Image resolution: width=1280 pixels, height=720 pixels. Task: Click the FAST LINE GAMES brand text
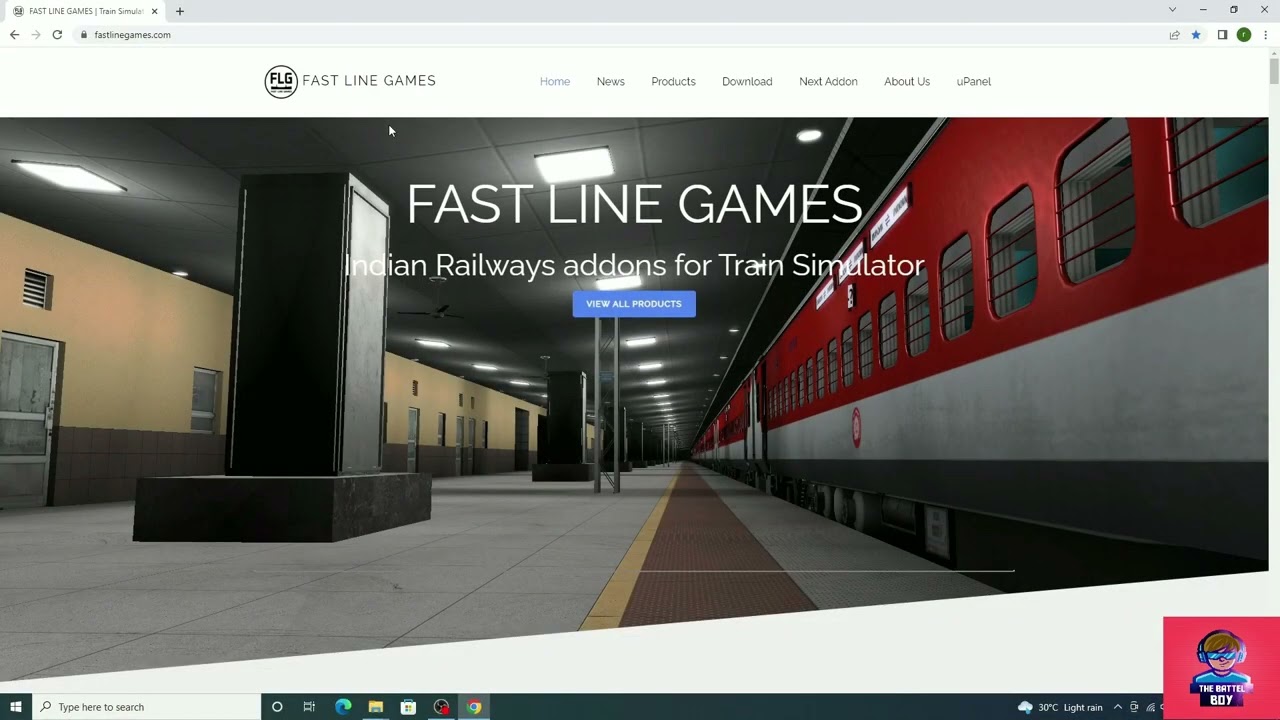click(369, 81)
